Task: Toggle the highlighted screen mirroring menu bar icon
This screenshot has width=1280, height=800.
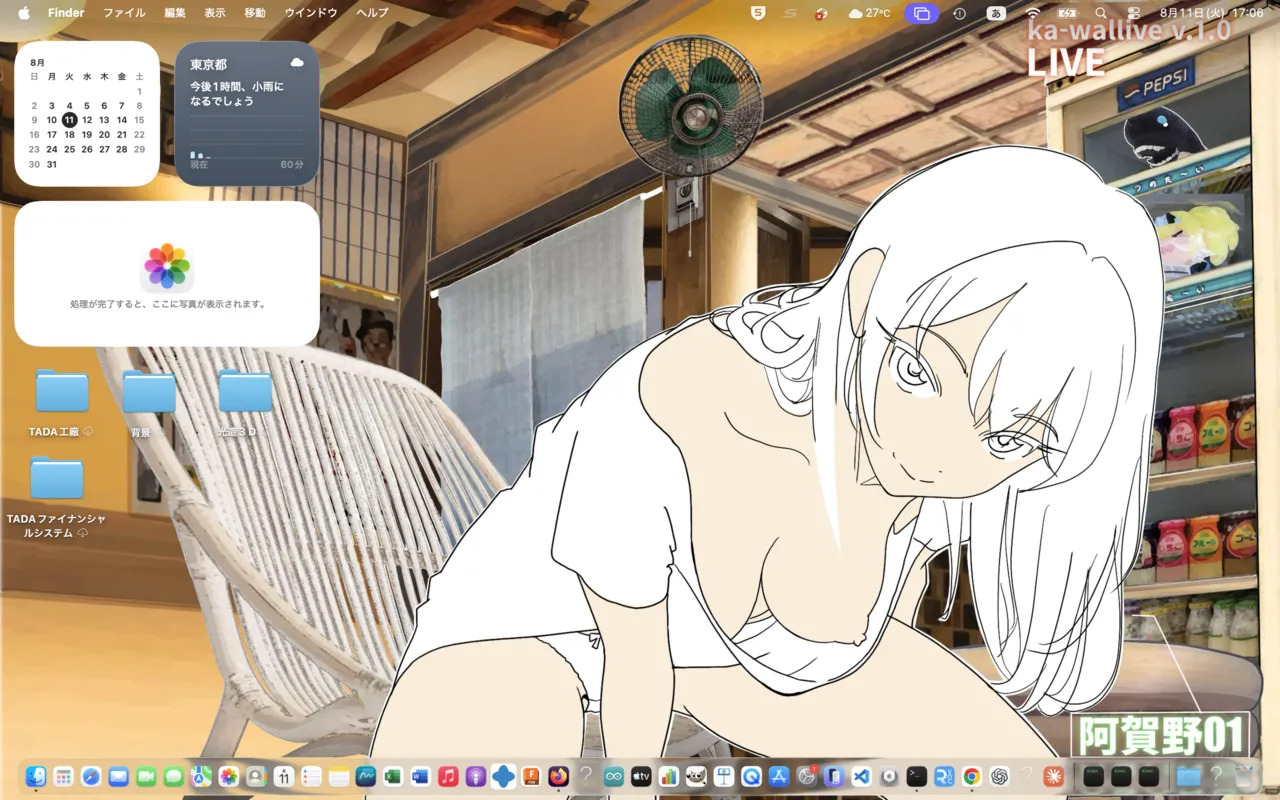Action: click(x=922, y=13)
